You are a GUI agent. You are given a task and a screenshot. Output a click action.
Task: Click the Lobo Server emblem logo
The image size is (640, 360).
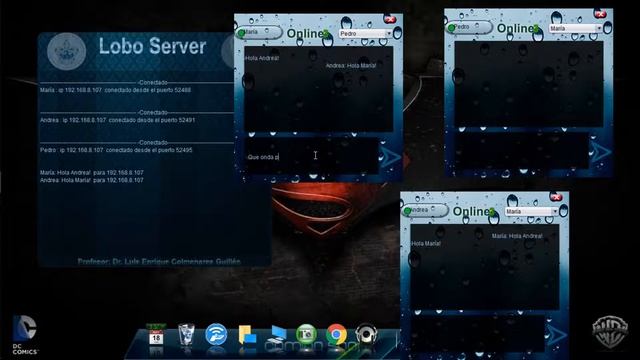tap(67, 51)
